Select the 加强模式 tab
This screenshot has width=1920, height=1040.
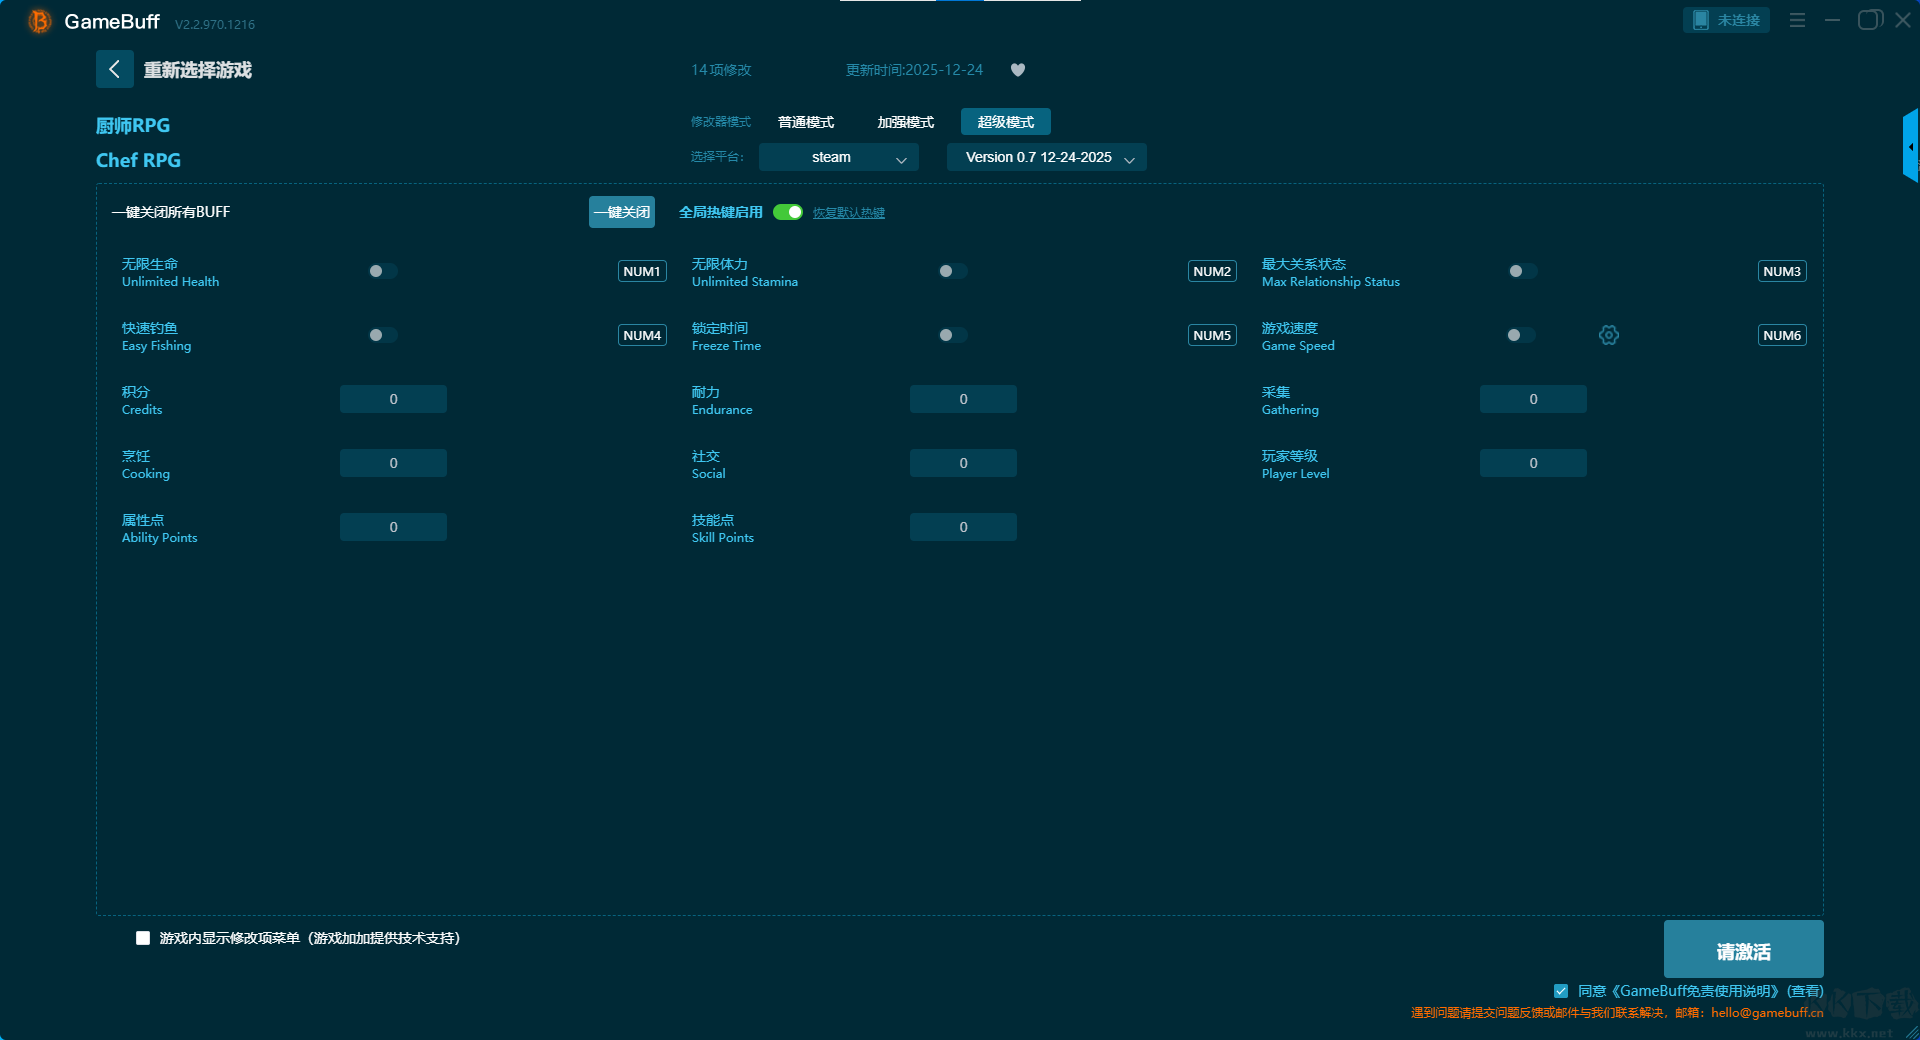(x=905, y=122)
